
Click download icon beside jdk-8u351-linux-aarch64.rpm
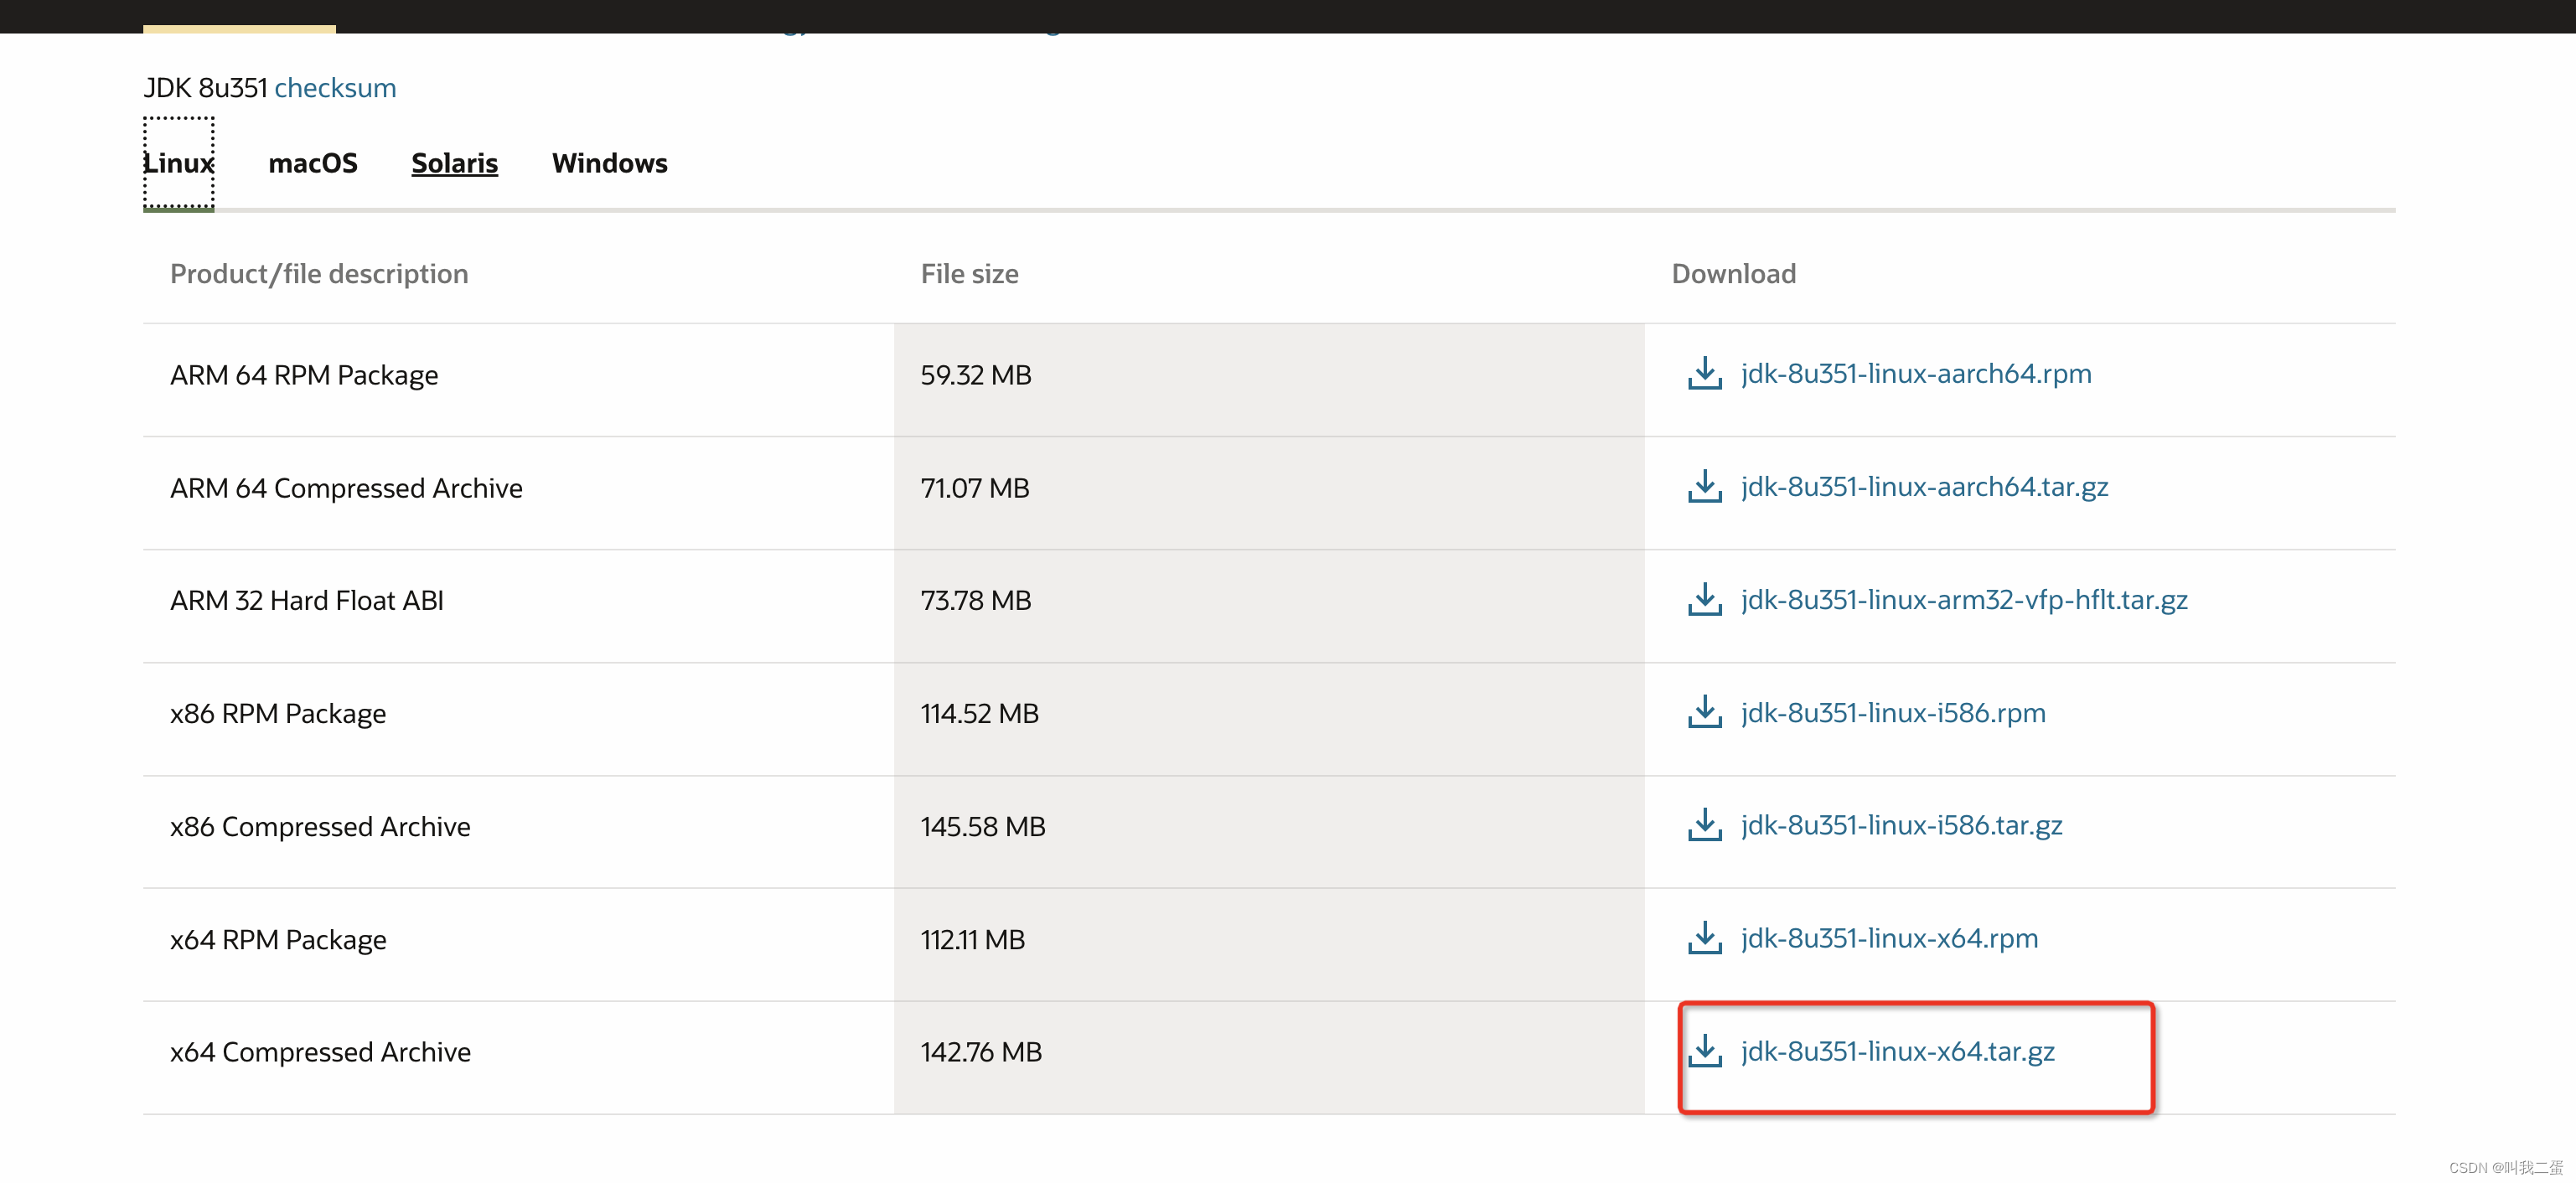point(1704,374)
